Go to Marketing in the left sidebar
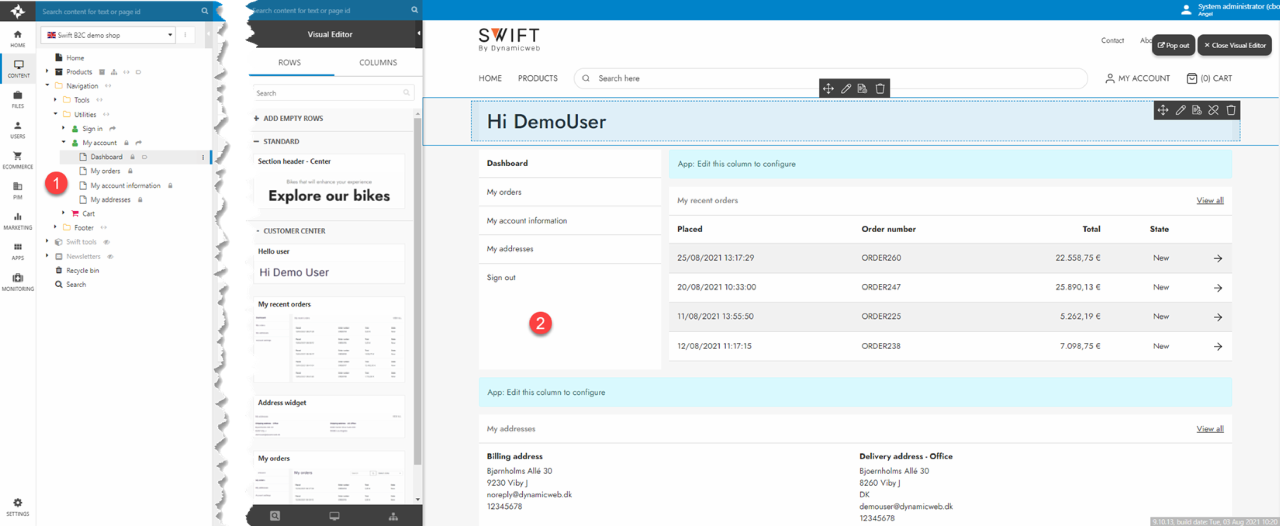Viewport: 1280px width, 526px height. pos(17,219)
